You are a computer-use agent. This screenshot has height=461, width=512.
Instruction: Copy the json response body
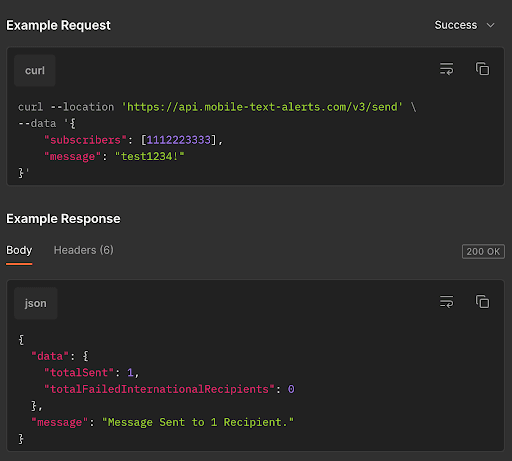(482, 302)
